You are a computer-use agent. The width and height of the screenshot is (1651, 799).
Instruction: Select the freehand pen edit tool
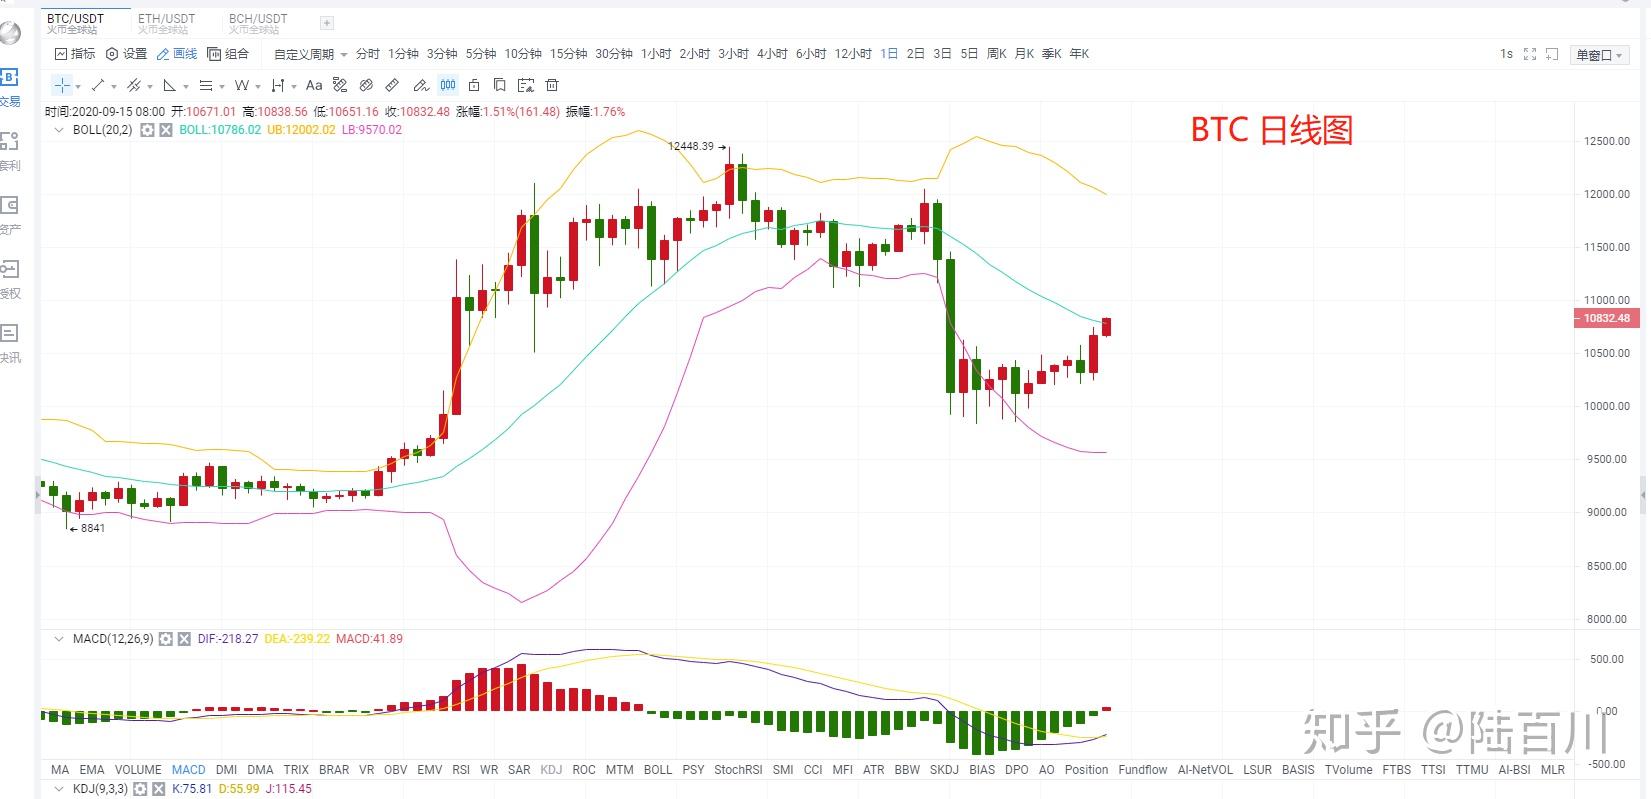click(421, 85)
